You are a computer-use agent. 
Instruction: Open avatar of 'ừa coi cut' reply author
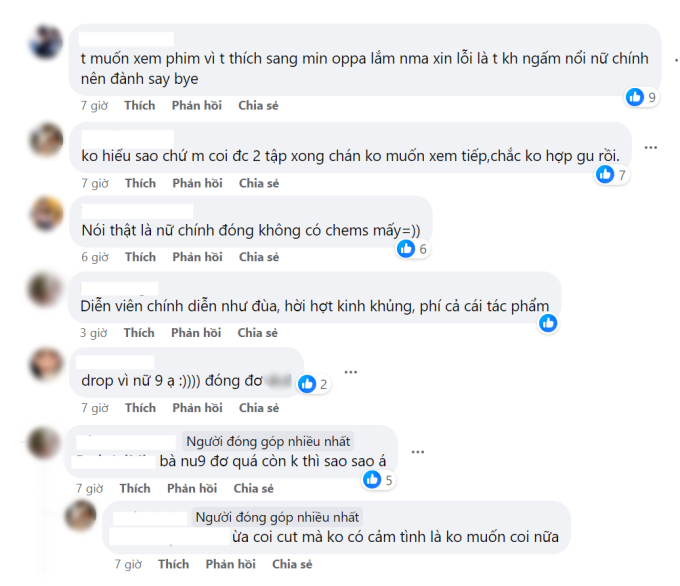pyautogui.click(x=81, y=515)
